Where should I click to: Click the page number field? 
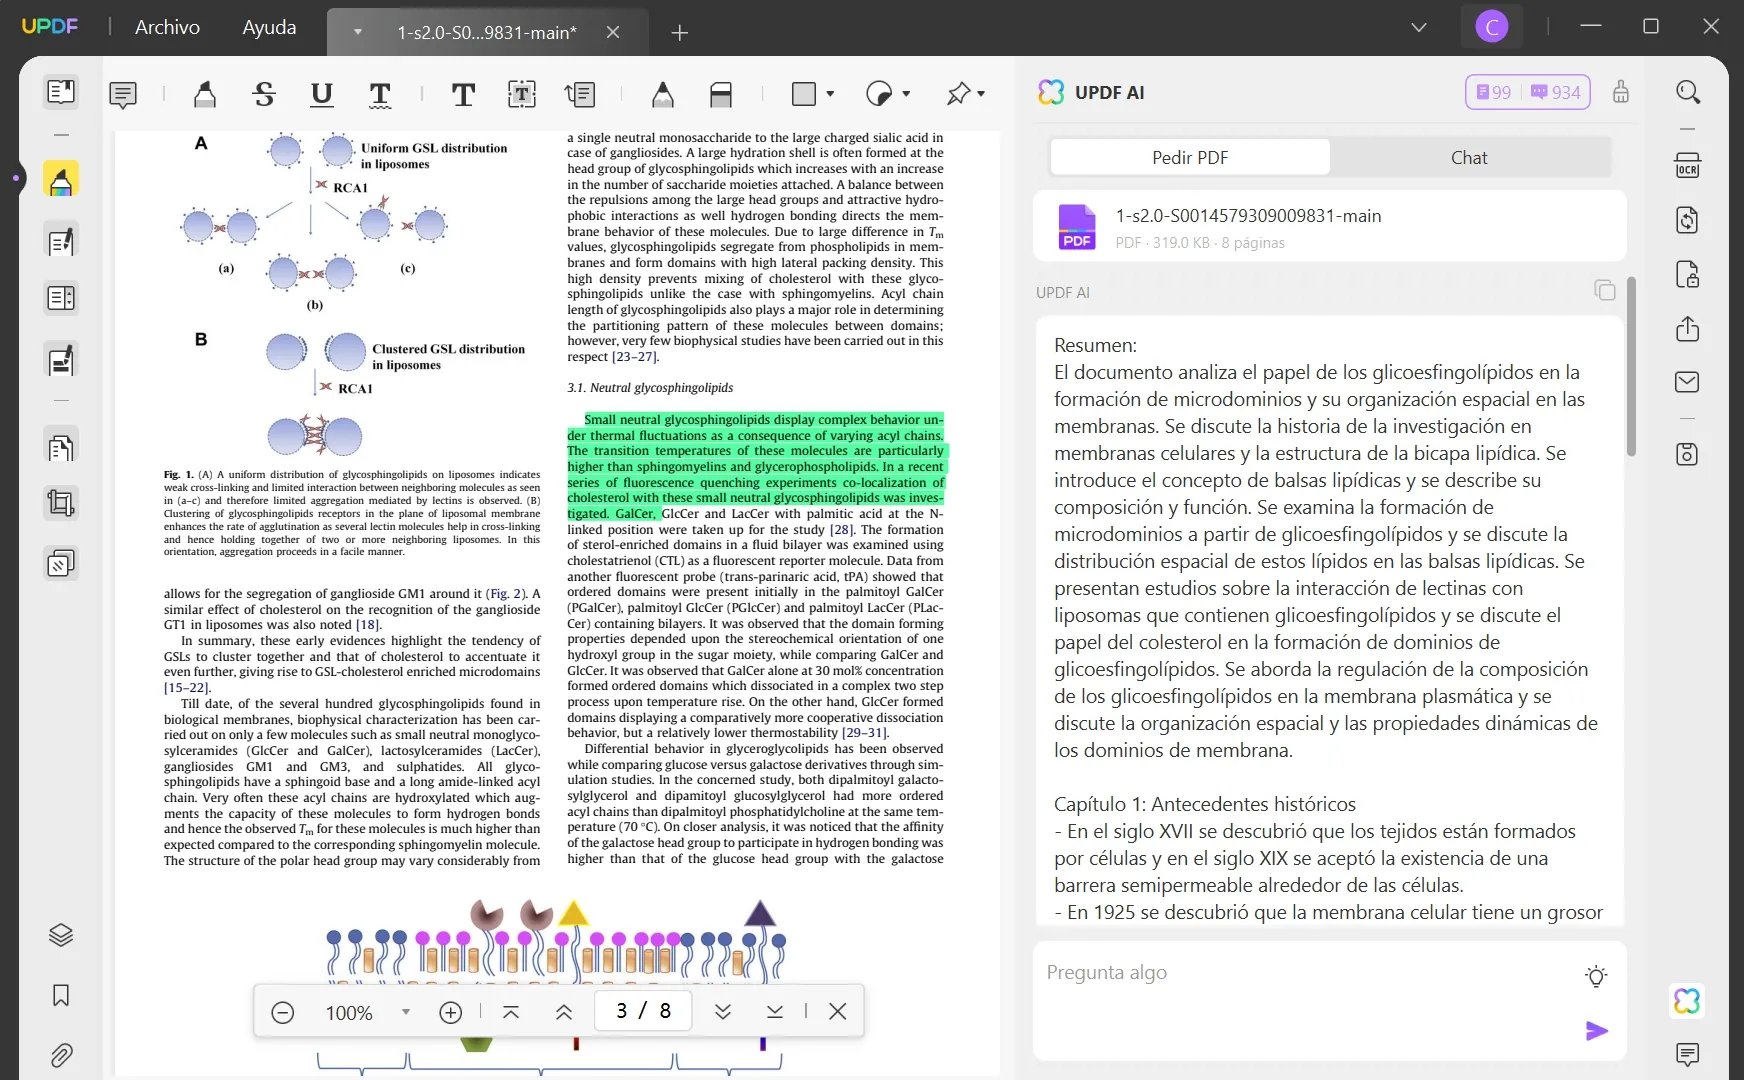coord(643,1011)
